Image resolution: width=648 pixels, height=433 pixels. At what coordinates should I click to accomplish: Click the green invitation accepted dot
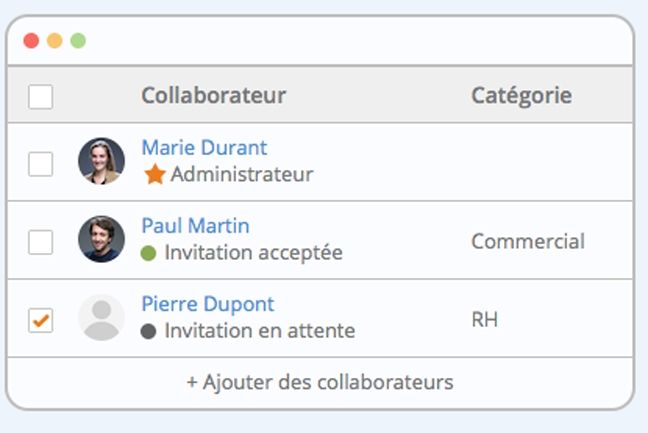(148, 253)
